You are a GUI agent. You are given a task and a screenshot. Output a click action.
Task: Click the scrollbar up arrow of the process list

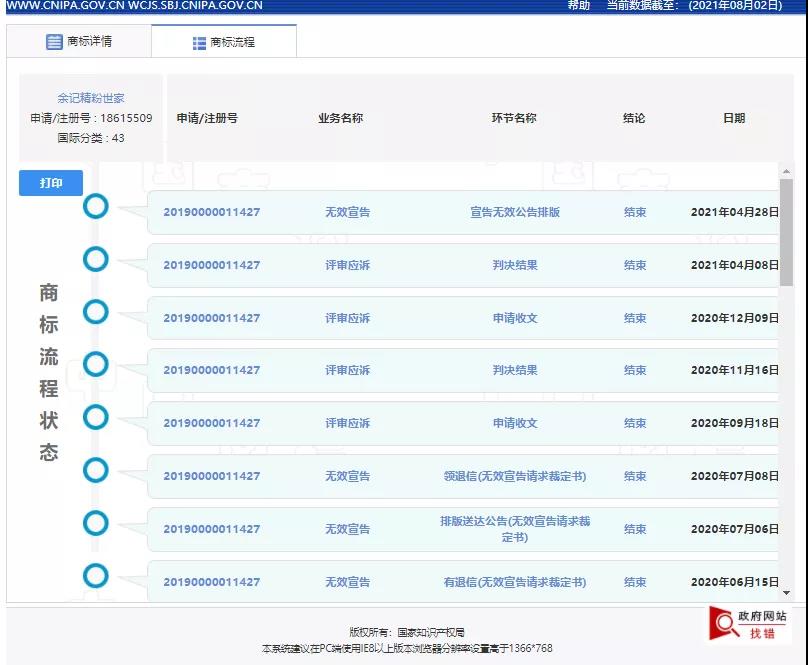pyautogui.click(x=786, y=171)
